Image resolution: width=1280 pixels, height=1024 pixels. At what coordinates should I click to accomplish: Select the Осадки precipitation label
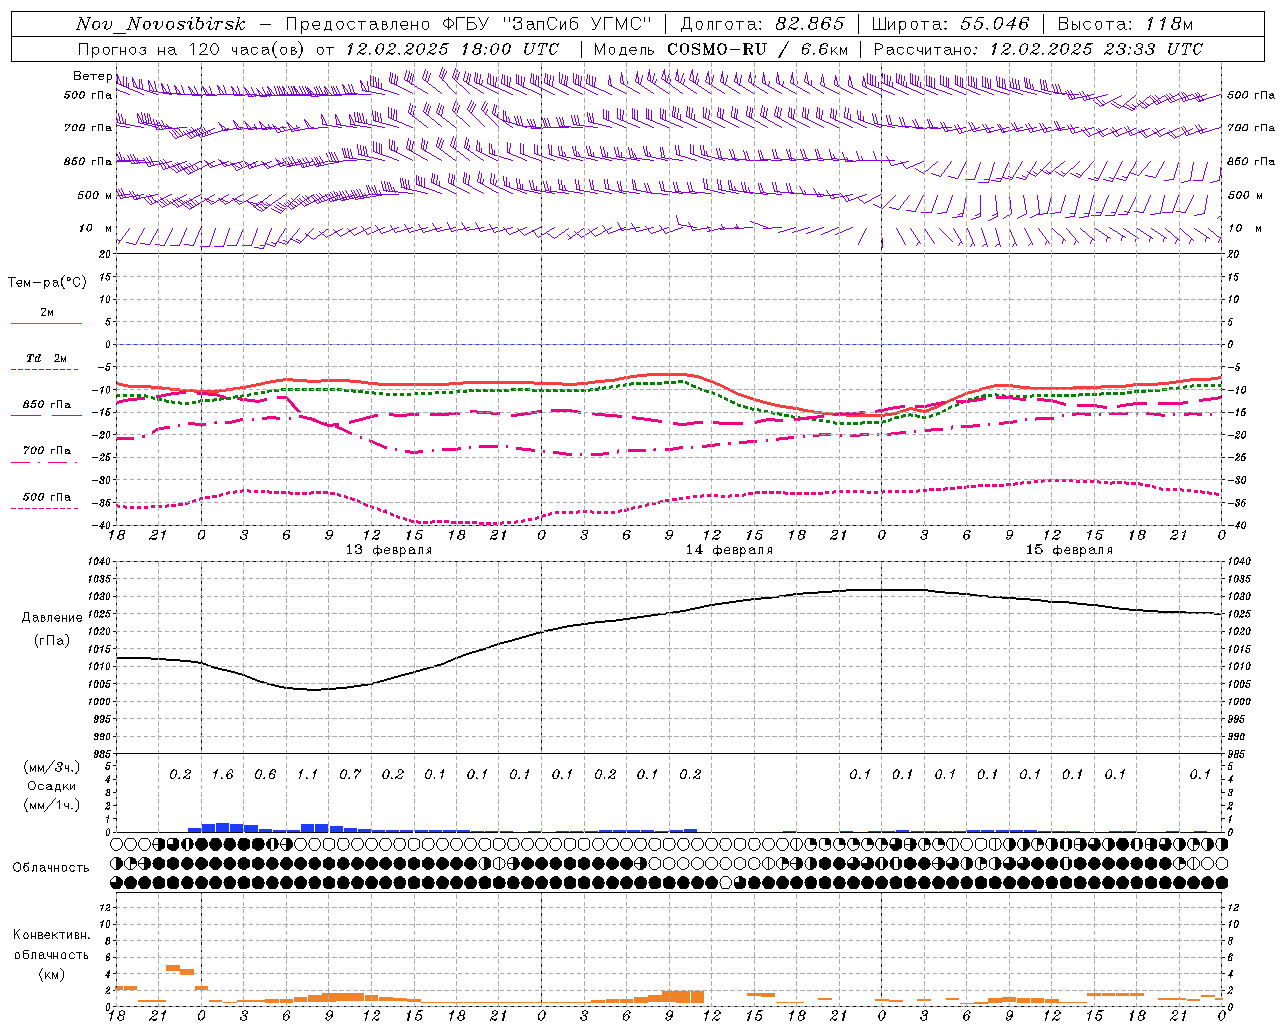tap(51, 786)
